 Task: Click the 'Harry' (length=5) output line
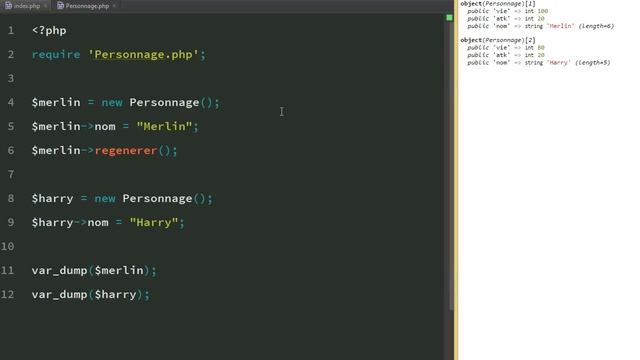tap(539, 63)
